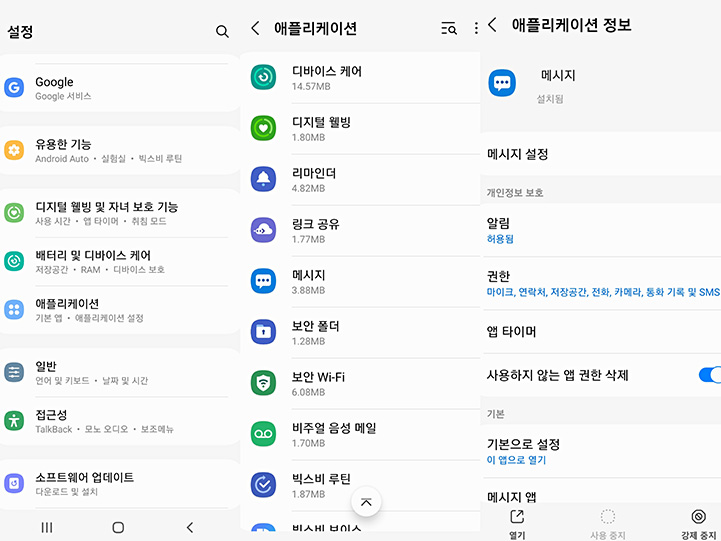This screenshot has width=721, height=541.
Task: Toggle 사용하지 않는 앱 권한 삭제 switch
Action: [710, 375]
